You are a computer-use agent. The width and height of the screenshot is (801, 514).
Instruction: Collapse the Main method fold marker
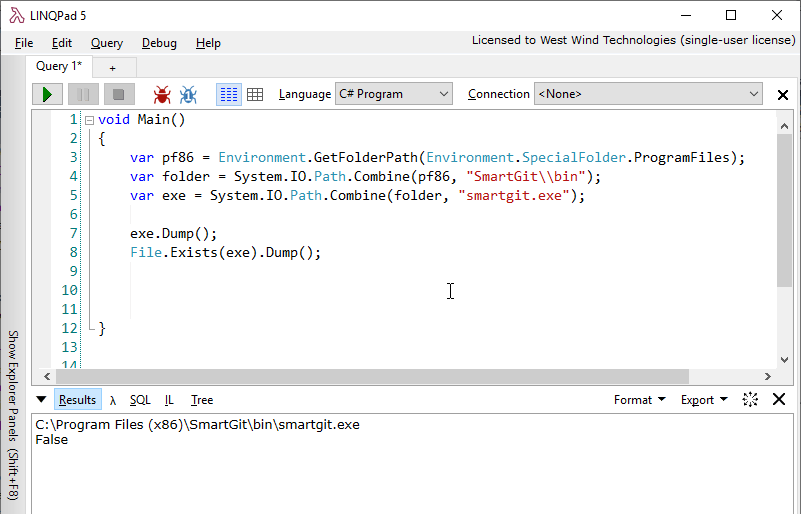89,121
